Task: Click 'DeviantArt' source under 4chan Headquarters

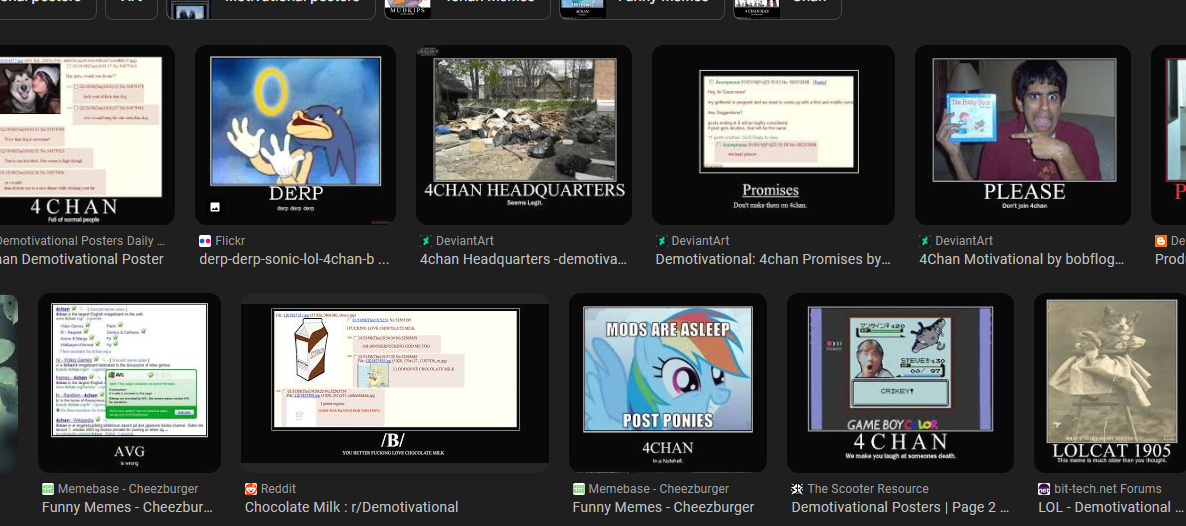Action: pos(464,241)
